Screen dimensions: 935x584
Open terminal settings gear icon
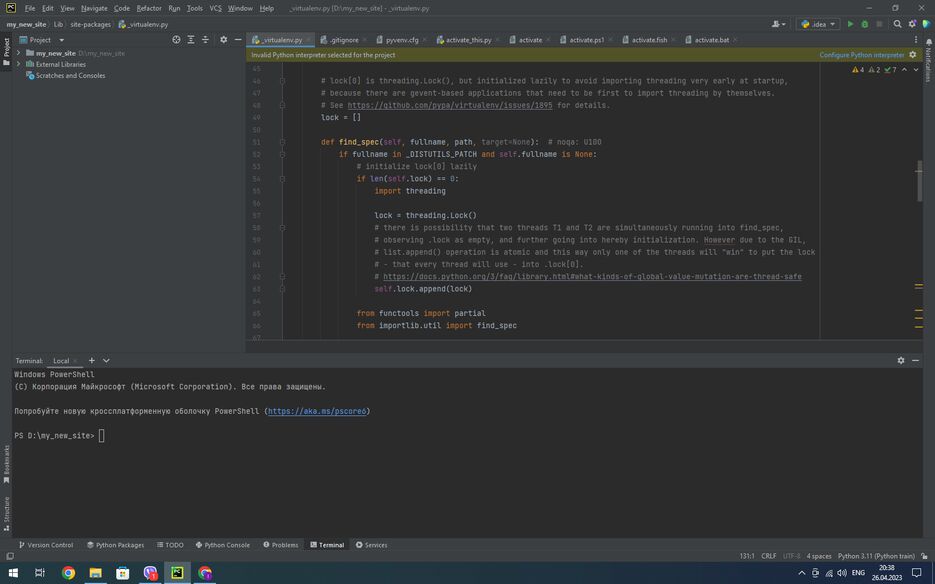click(x=901, y=360)
